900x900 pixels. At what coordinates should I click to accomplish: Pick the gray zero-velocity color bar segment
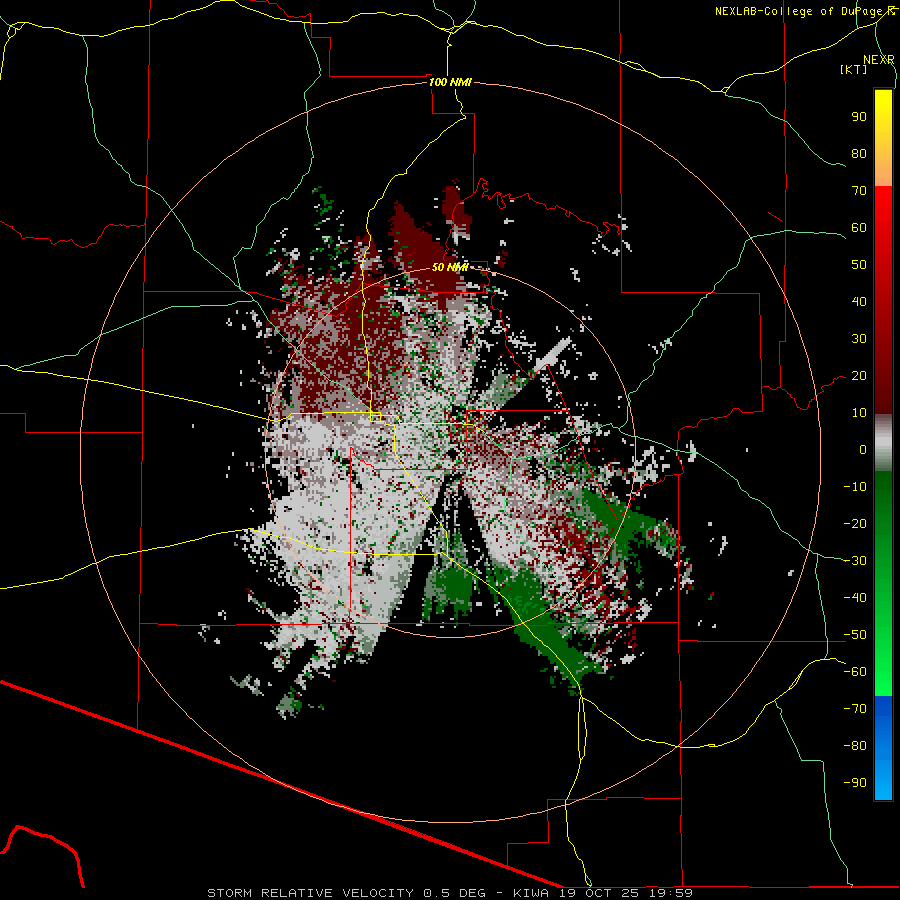[883, 443]
